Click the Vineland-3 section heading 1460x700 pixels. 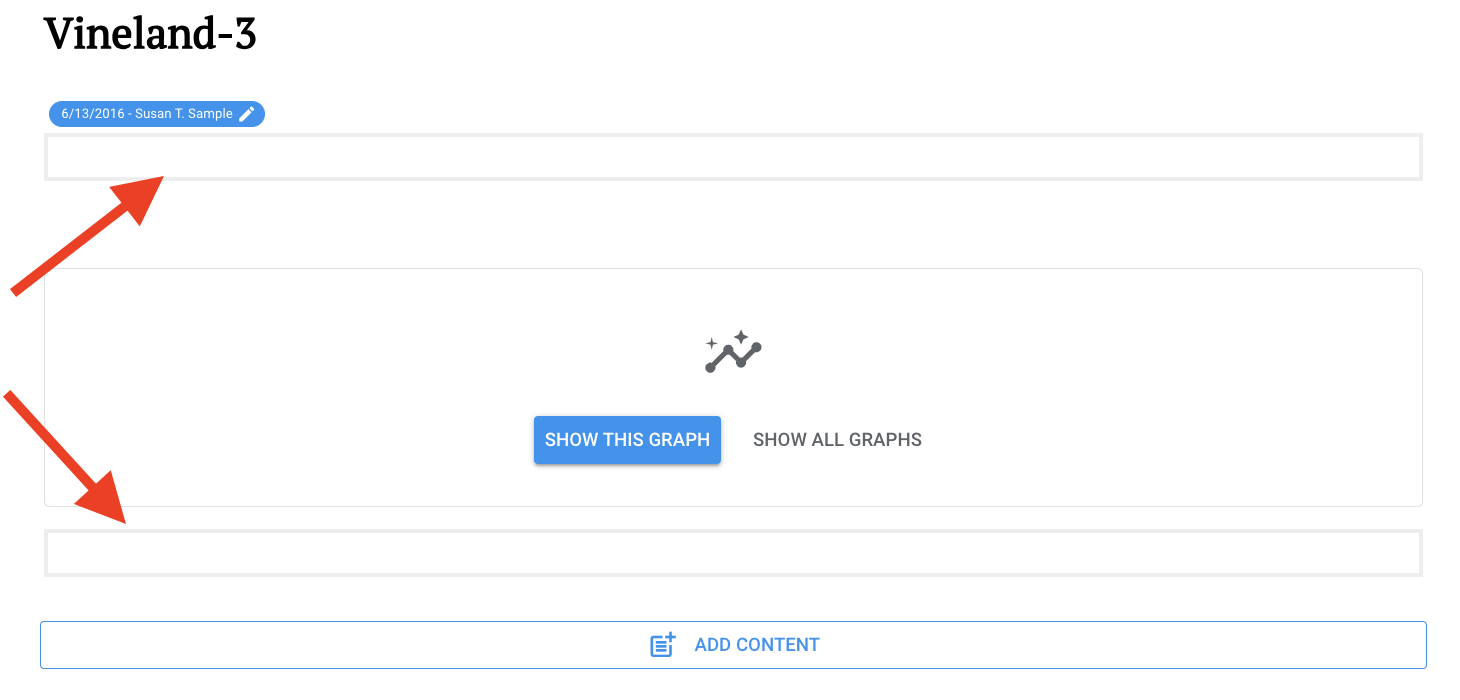point(150,34)
